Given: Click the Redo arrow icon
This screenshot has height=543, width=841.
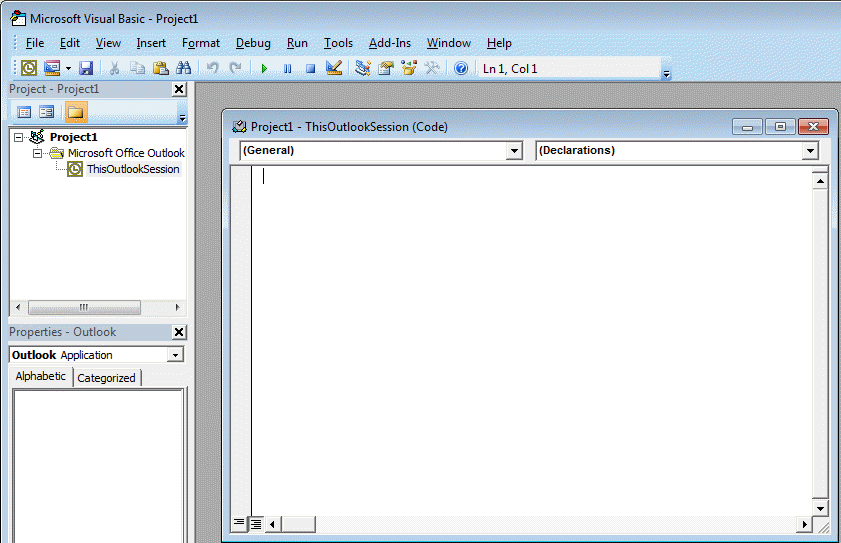Looking at the screenshot, I should click(x=235, y=68).
